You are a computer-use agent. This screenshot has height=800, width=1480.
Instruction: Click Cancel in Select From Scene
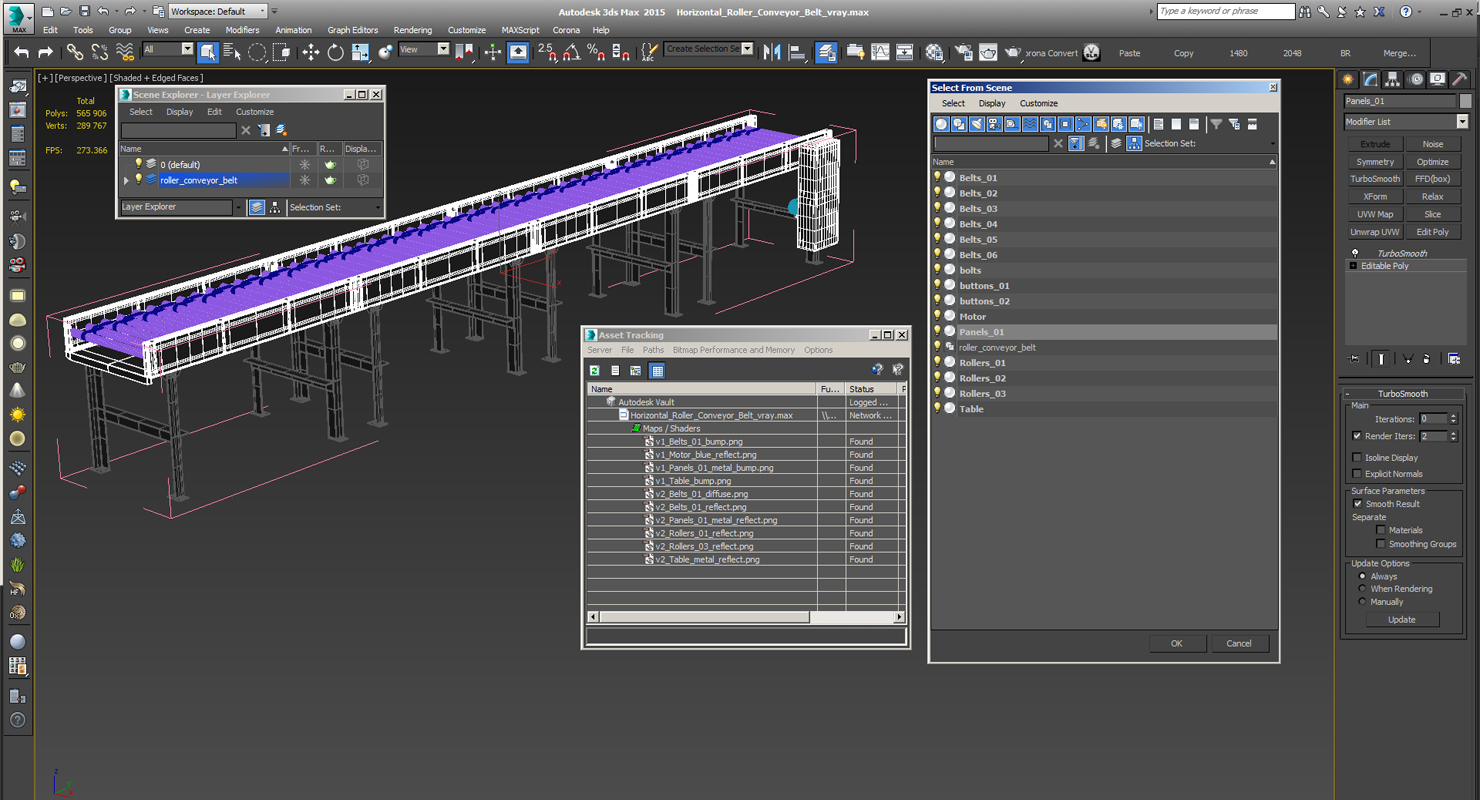(x=1239, y=643)
